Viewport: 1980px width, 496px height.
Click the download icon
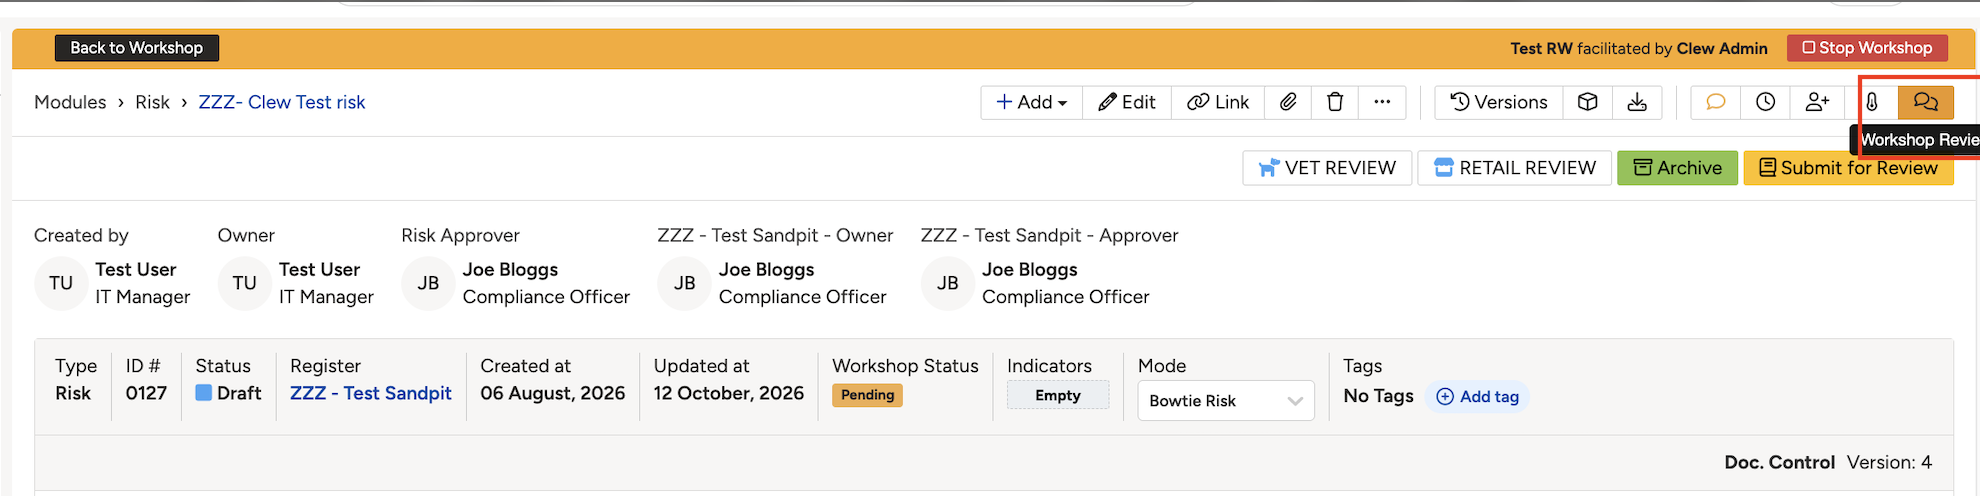[x=1637, y=102]
